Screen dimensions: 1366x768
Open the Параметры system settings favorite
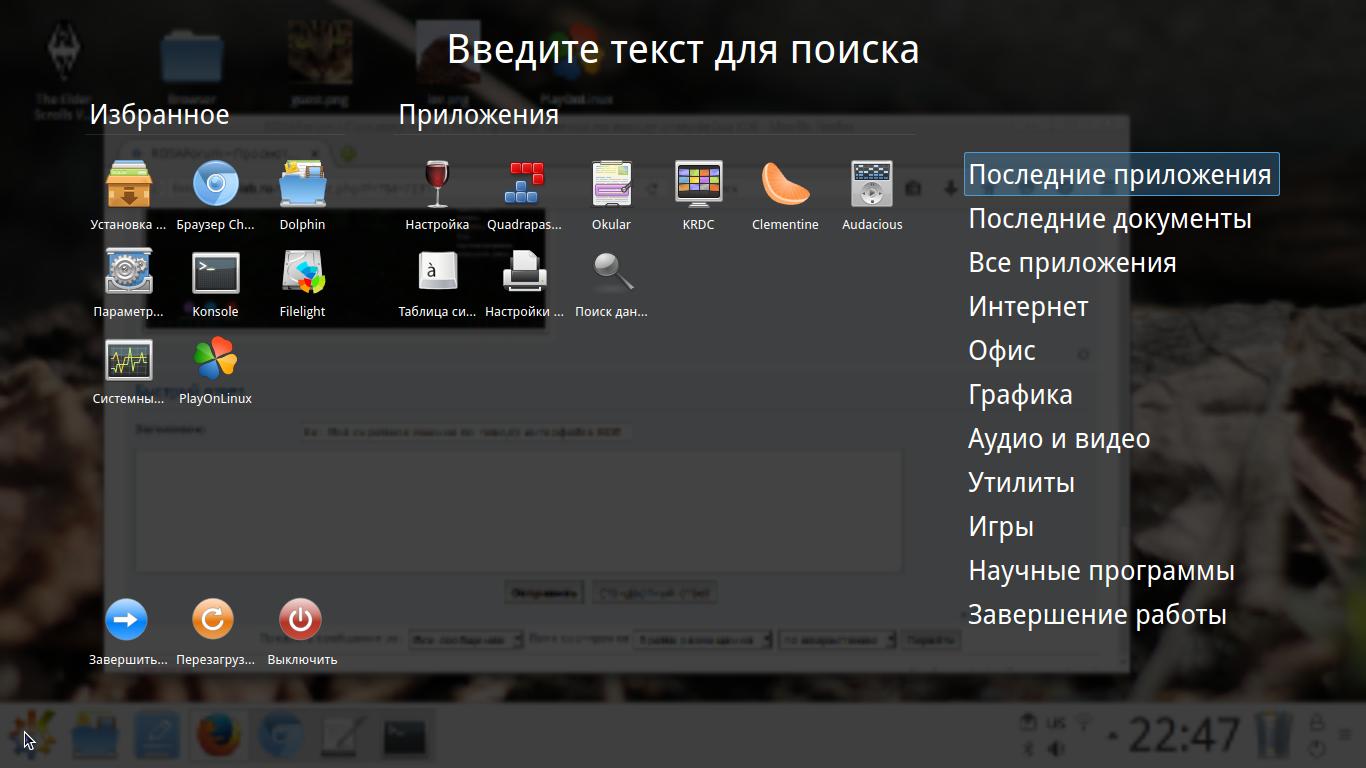(x=128, y=283)
